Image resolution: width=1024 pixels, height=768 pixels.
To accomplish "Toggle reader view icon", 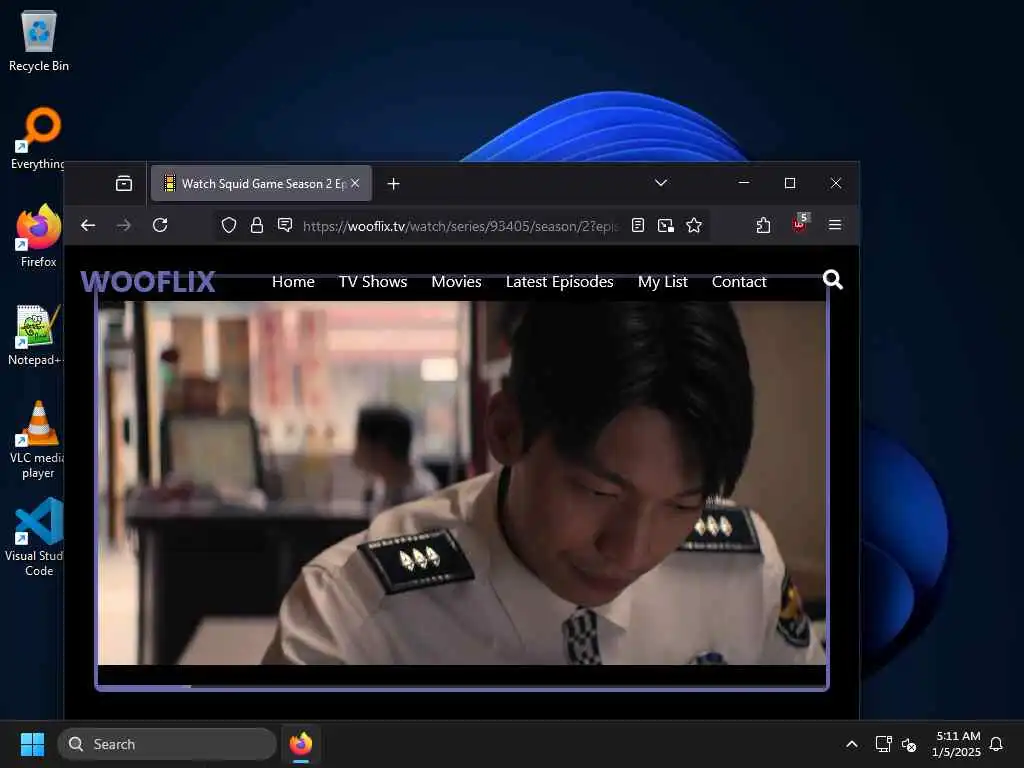I will (x=638, y=225).
